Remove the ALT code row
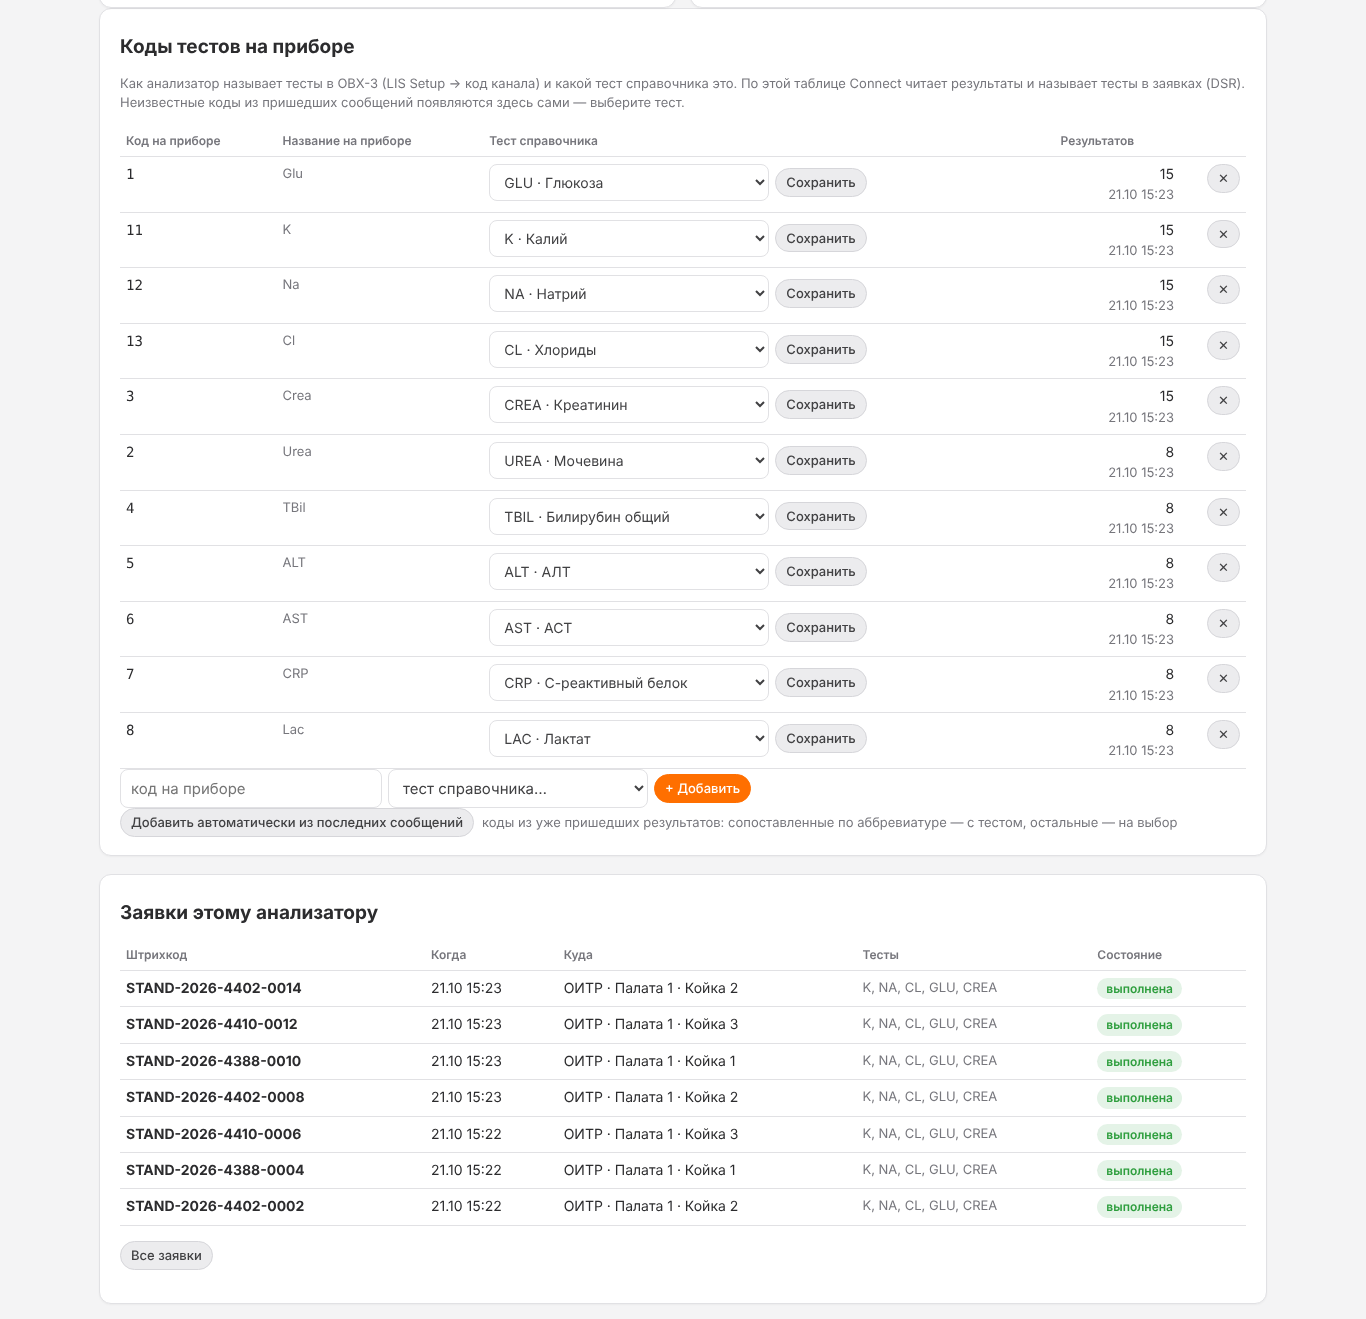 (x=1223, y=568)
